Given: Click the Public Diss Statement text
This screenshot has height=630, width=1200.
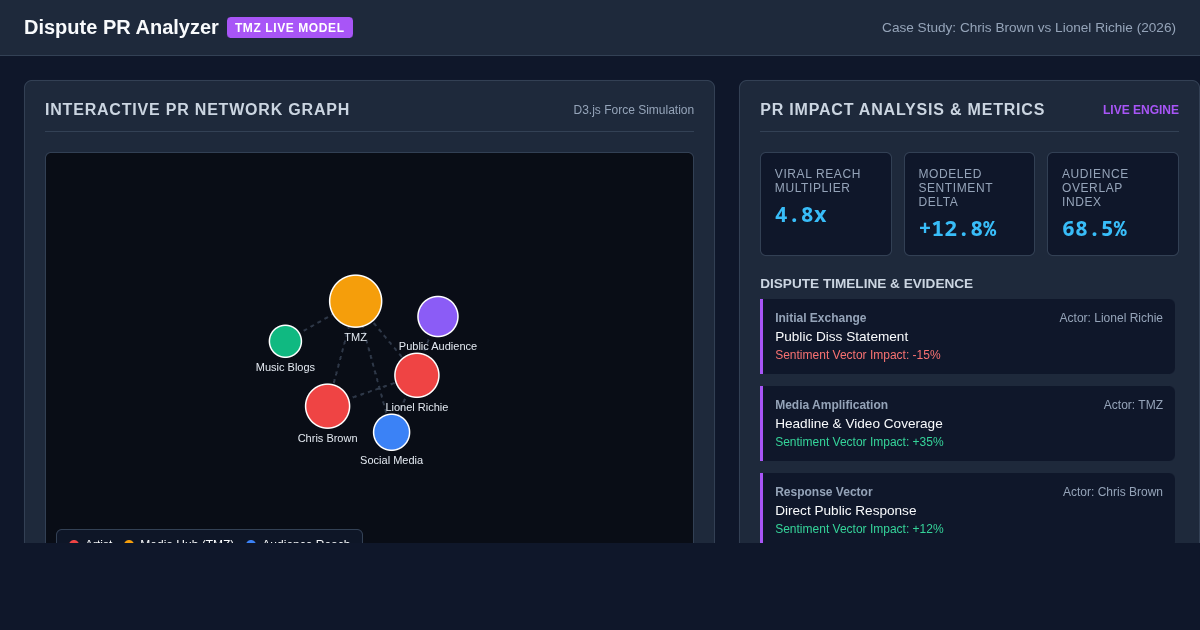Looking at the screenshot, I should click(841, 336).
